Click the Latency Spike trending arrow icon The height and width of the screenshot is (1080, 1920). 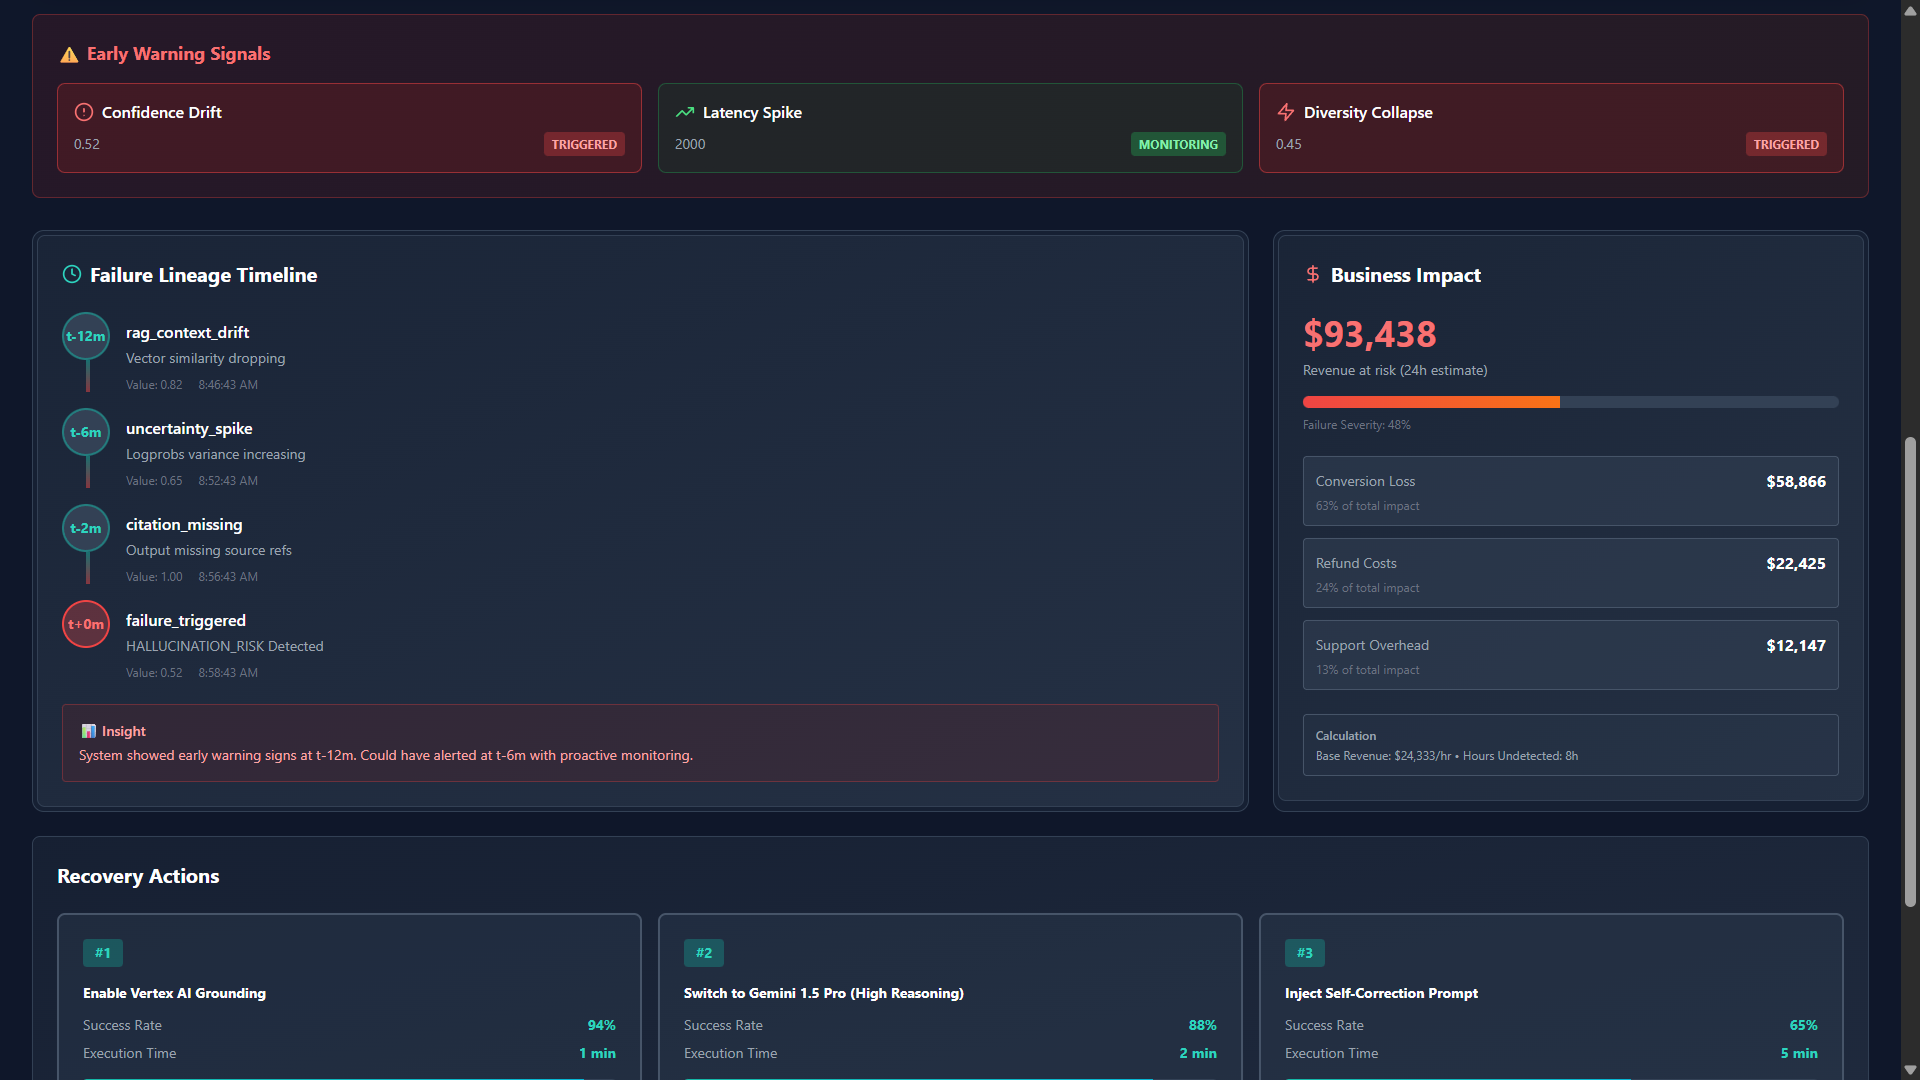[x=685, y=113]
